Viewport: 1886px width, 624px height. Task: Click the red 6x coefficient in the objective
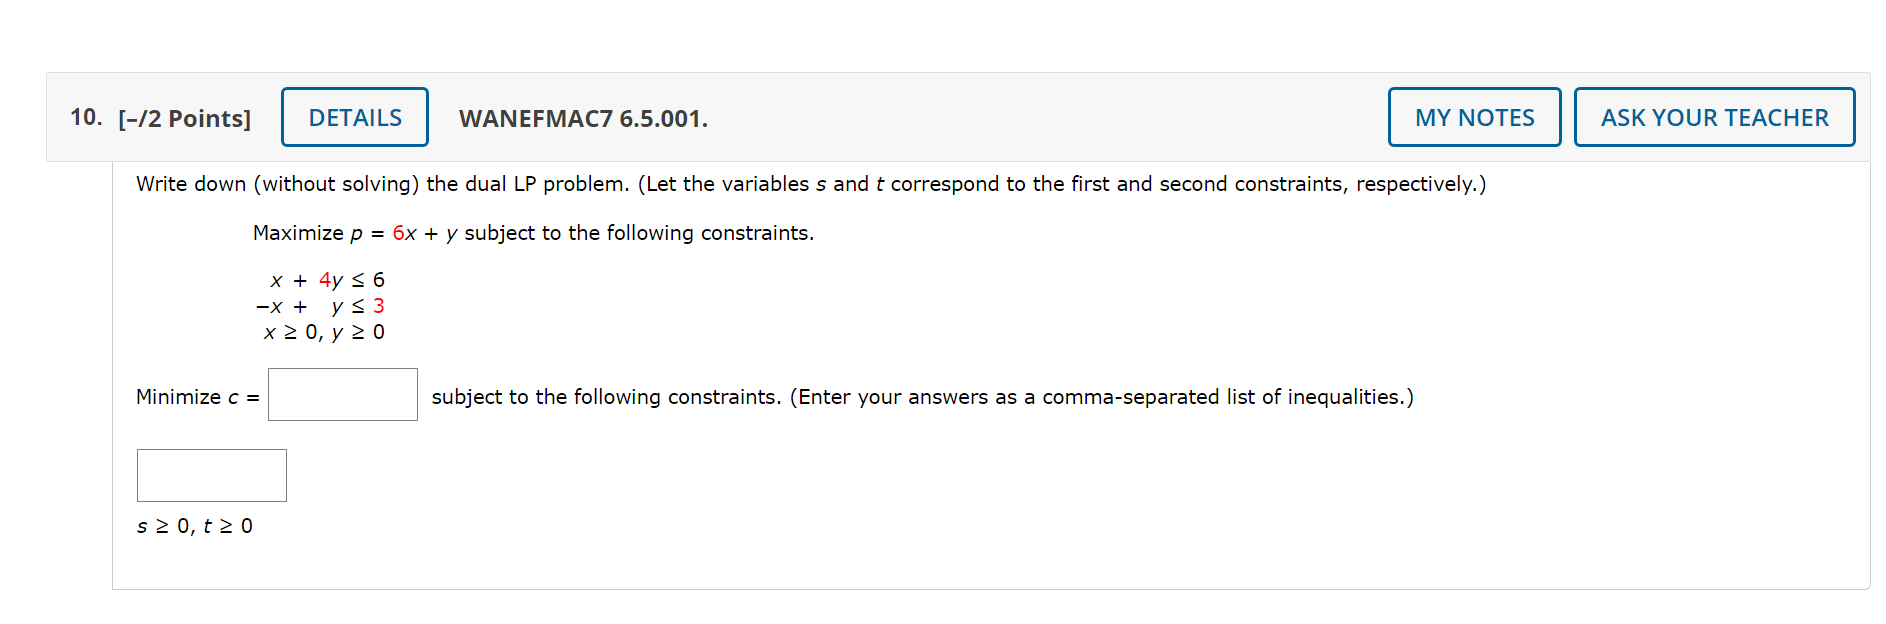coord(404,232)
